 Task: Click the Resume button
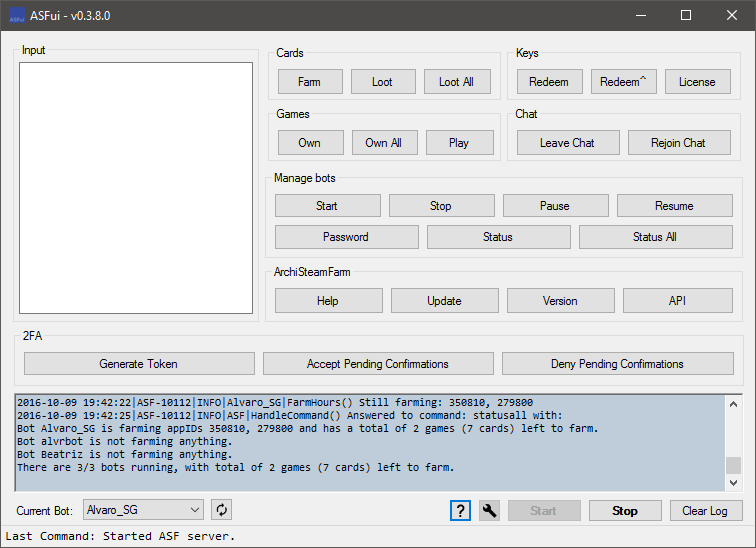[x=675, y=206]
